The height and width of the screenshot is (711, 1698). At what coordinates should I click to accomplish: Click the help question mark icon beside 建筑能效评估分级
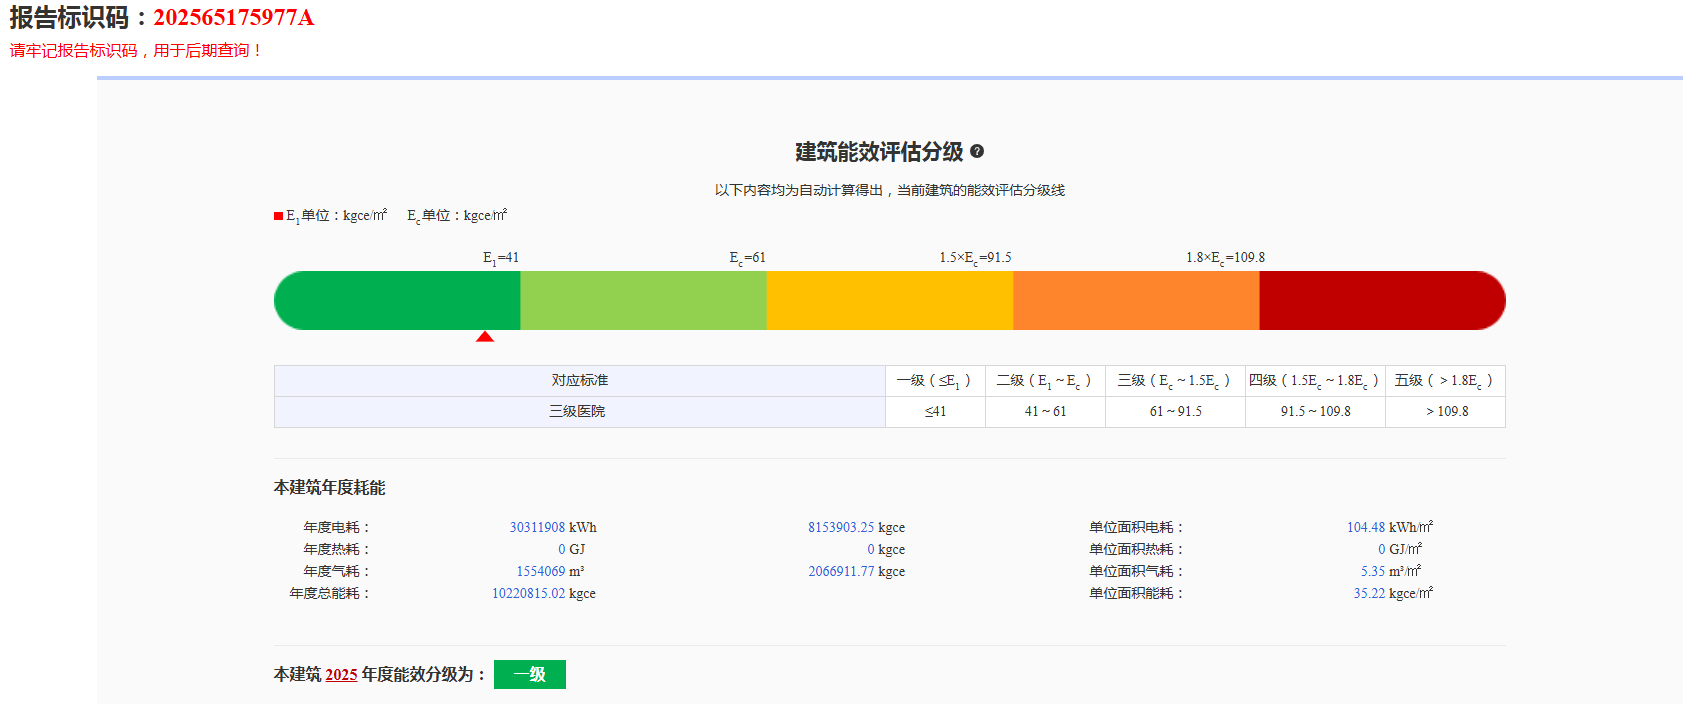point(977,151)
